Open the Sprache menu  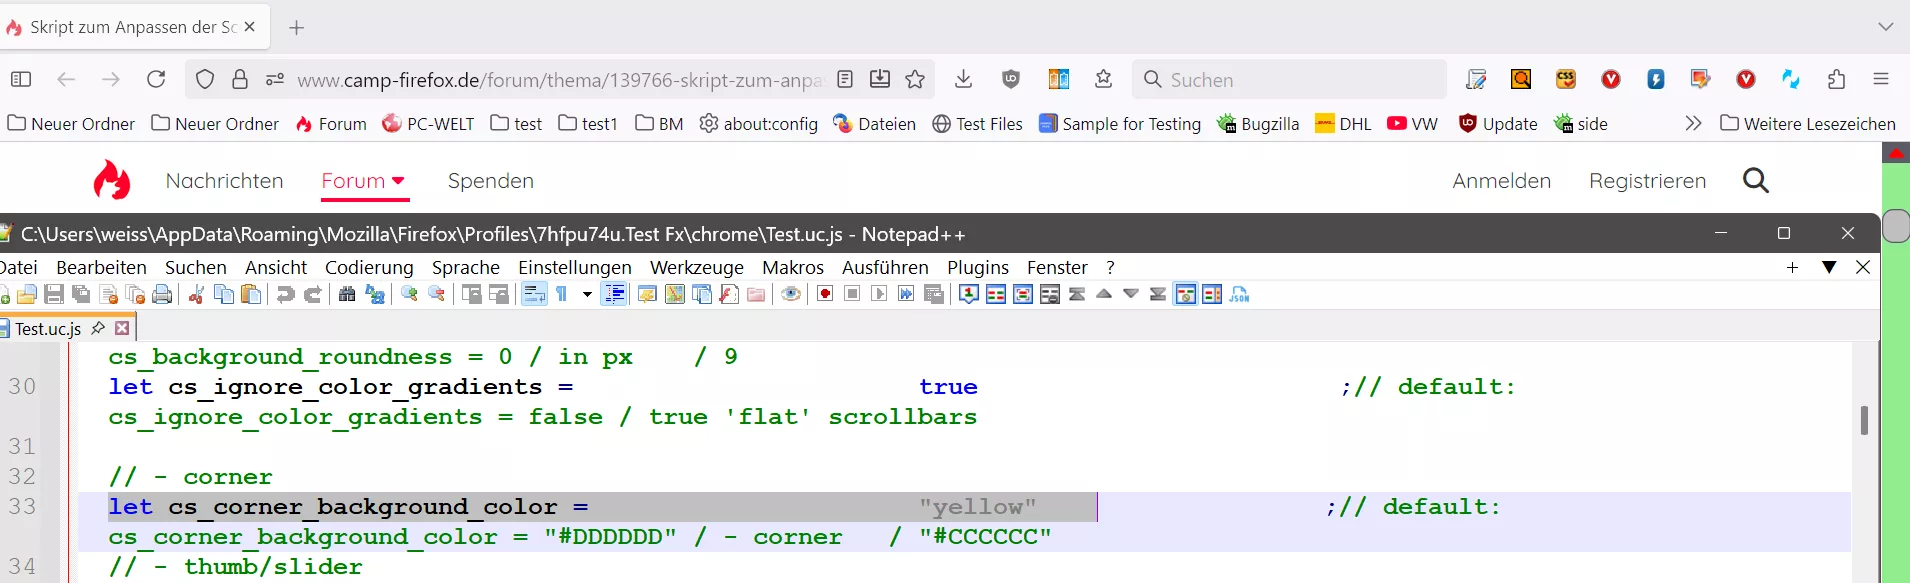pyautogui.click(x=466, y=267)
